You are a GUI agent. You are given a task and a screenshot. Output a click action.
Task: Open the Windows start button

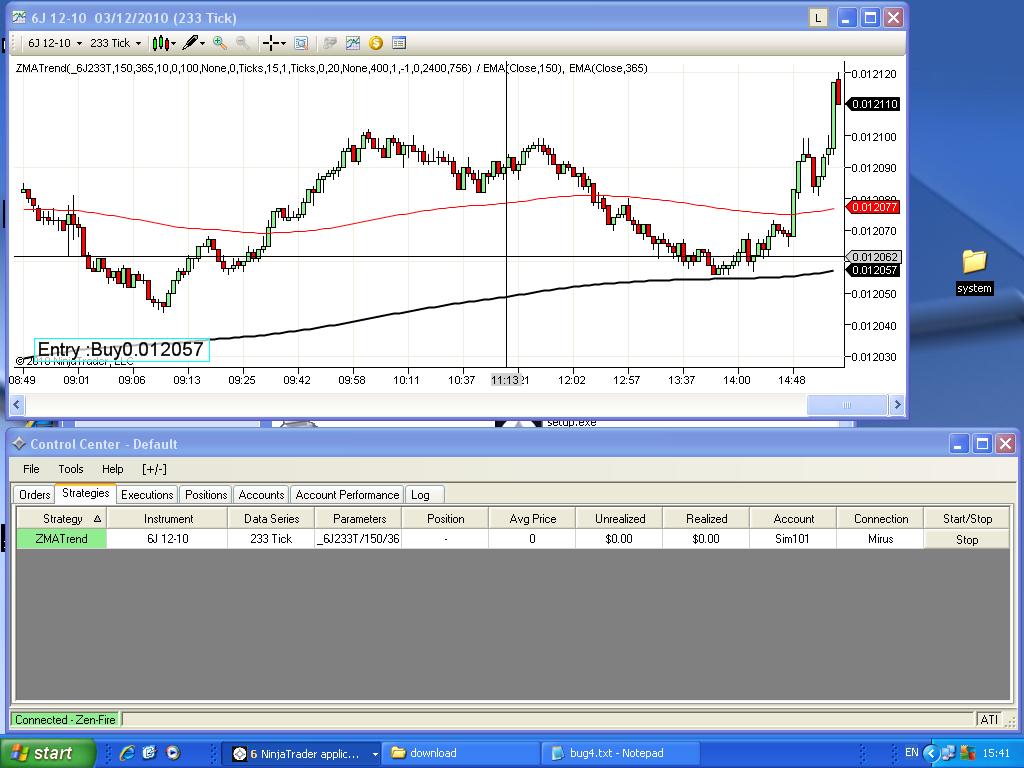coord(47,753)
